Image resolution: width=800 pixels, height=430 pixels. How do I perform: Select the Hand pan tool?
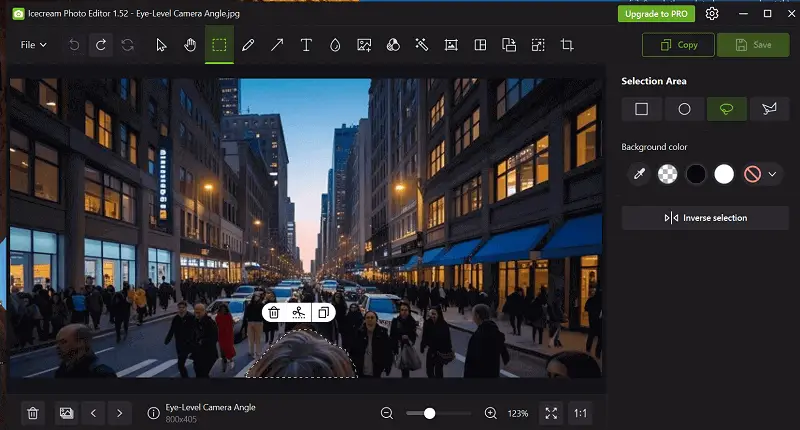click(190, 45)
